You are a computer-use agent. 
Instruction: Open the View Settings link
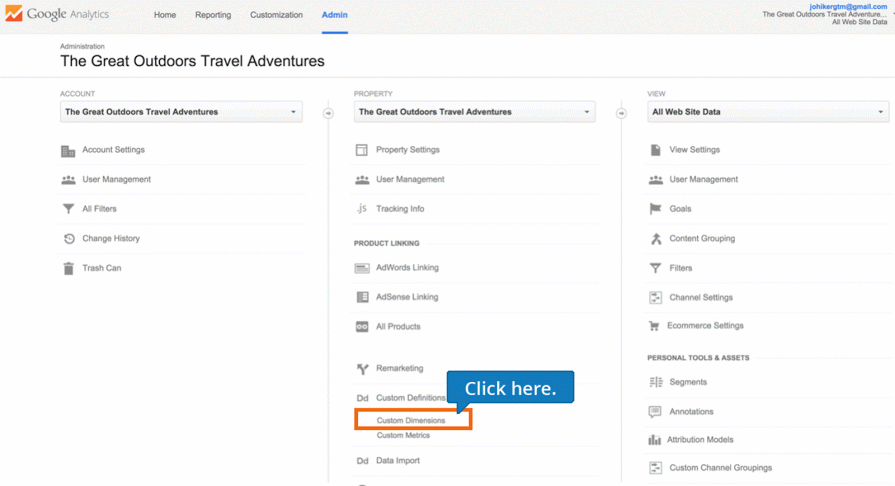pyautogui.click(x=695, y=150)
